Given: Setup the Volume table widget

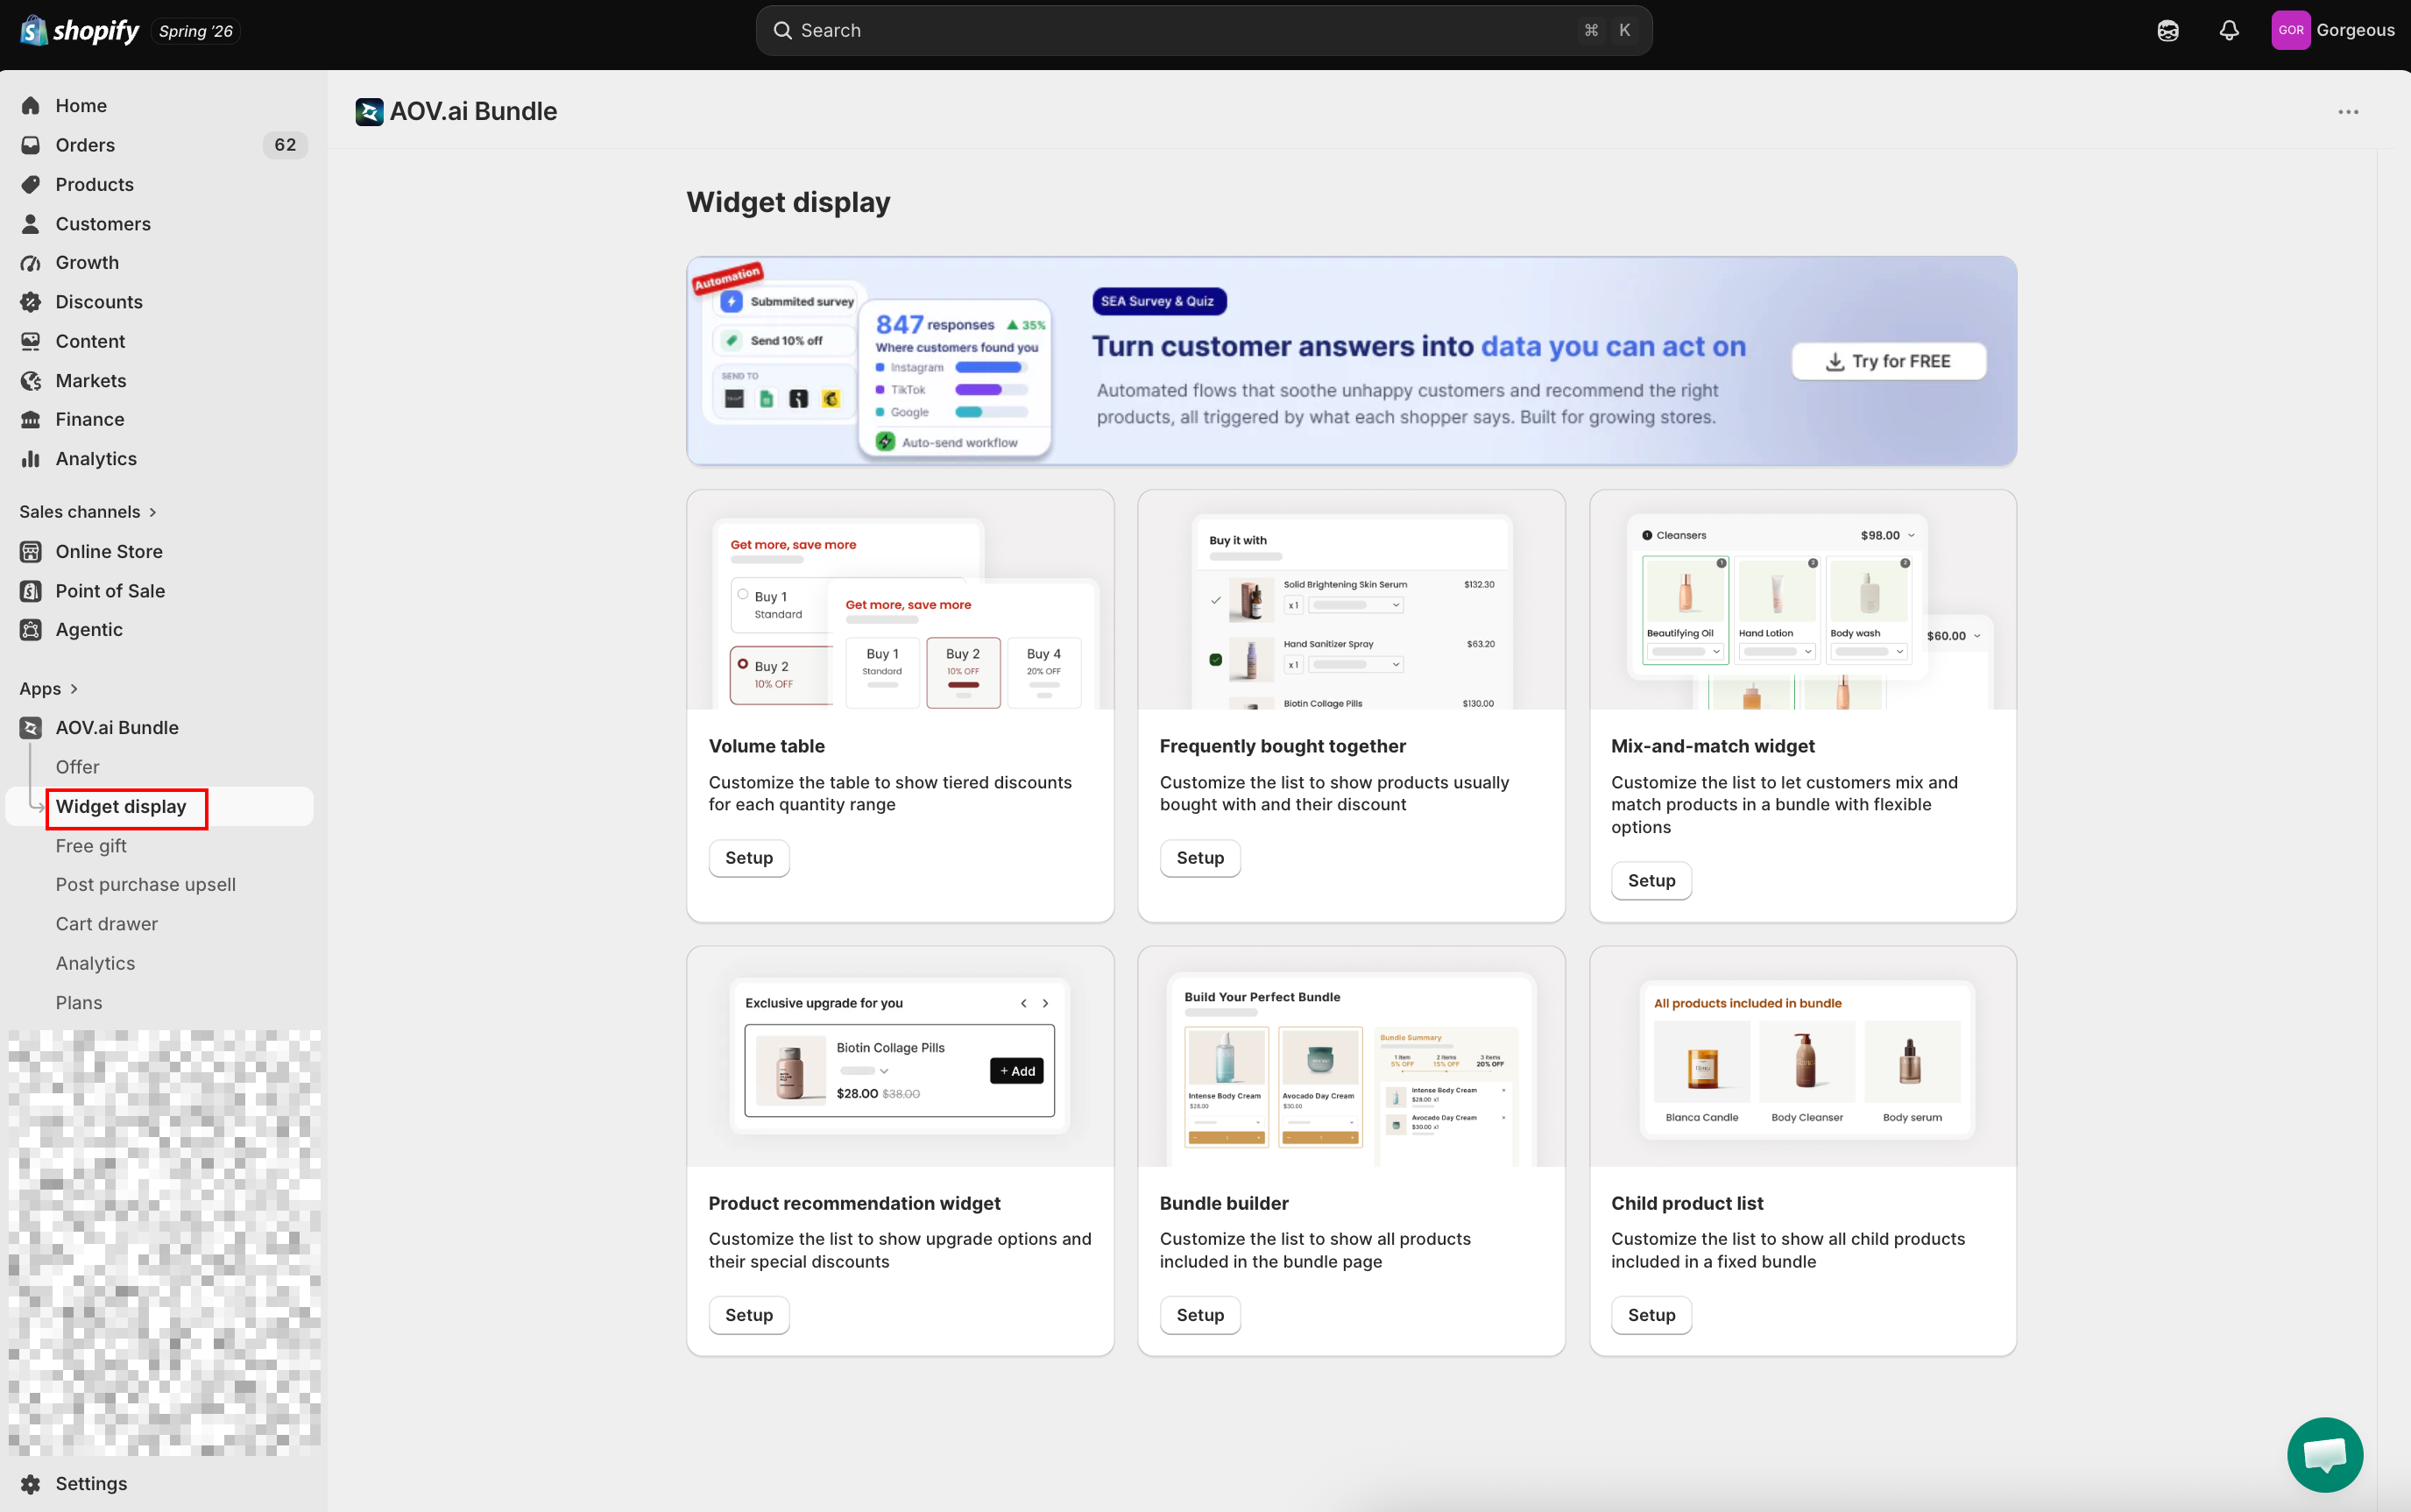Looking at the screenshot, I should tap(749, 858).
